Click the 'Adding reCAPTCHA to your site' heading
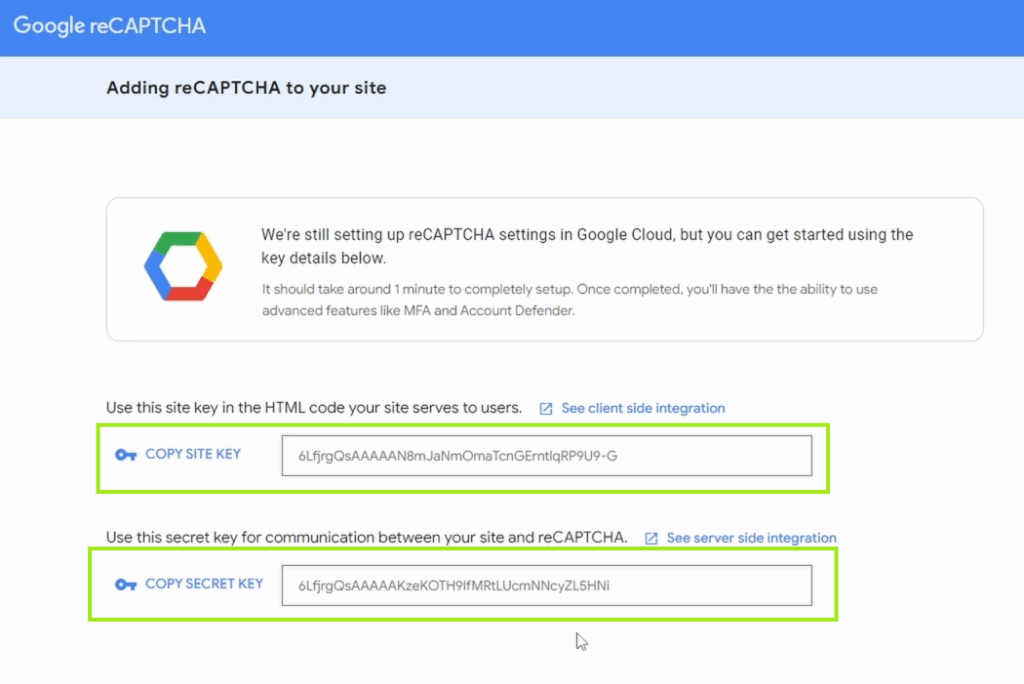This screenshot has height=684, width=1024. point(246,88)
